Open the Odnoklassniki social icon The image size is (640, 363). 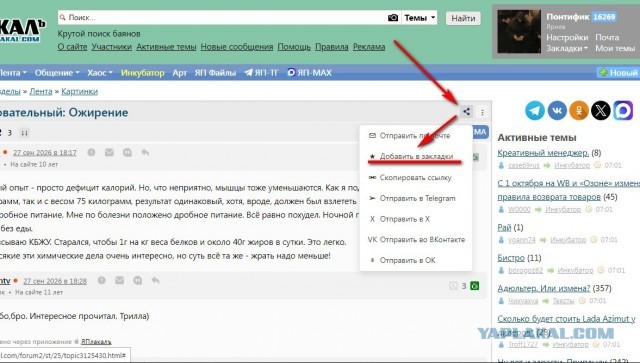579,110
